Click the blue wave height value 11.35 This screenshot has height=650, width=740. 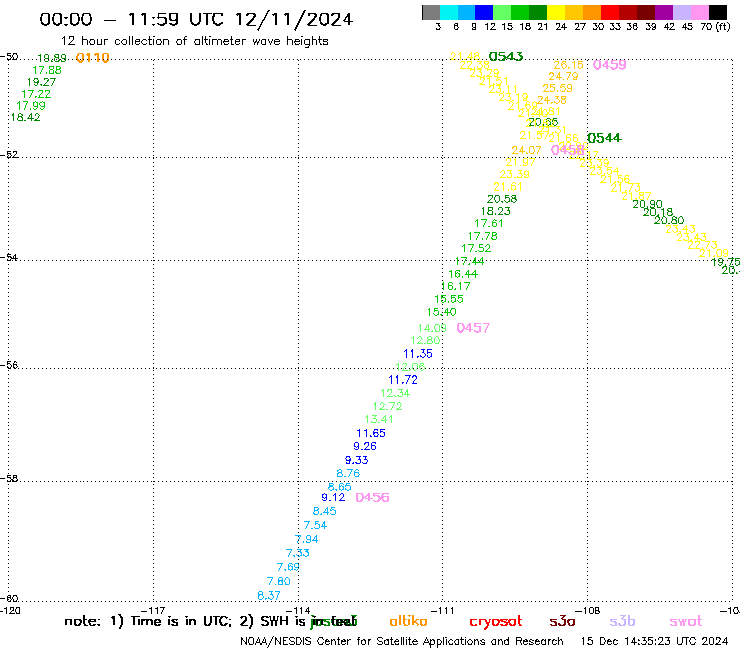click(x=418, y=354)
